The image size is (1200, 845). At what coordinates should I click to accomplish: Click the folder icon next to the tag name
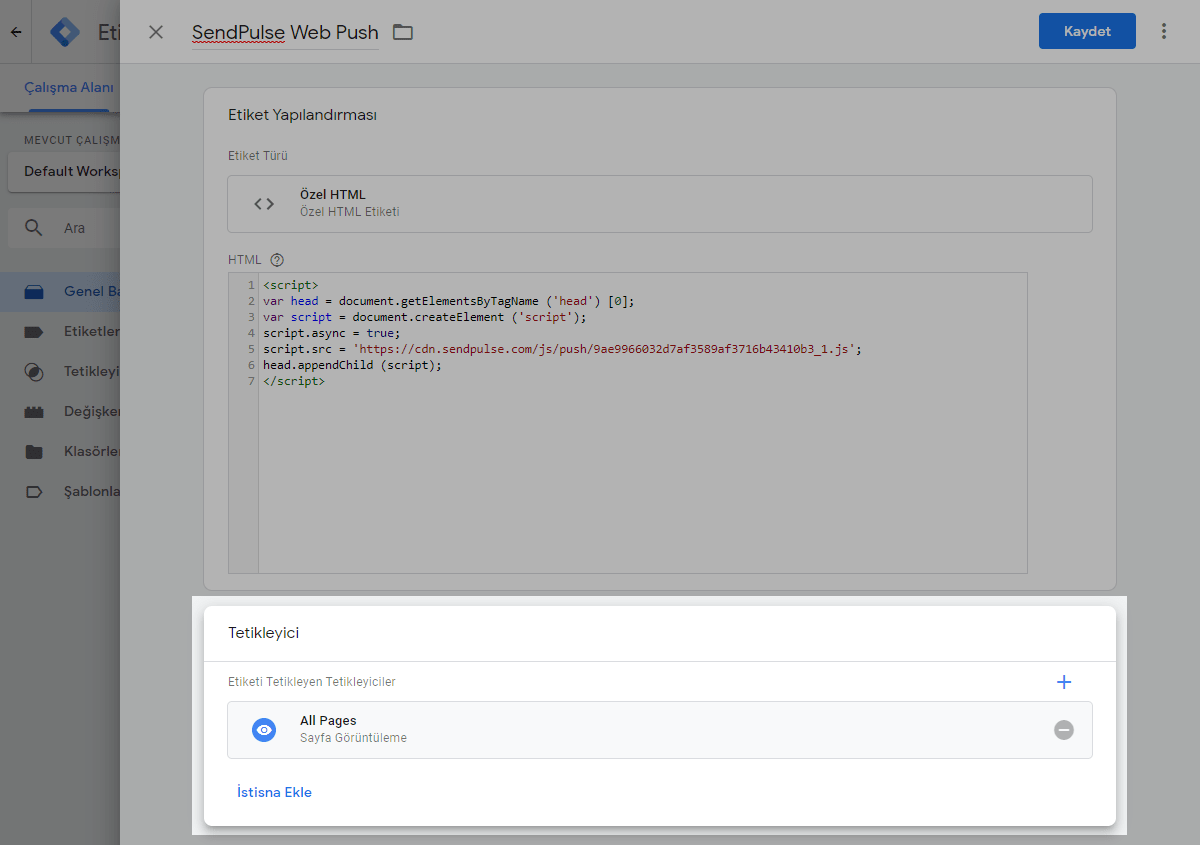coord(403,32)
